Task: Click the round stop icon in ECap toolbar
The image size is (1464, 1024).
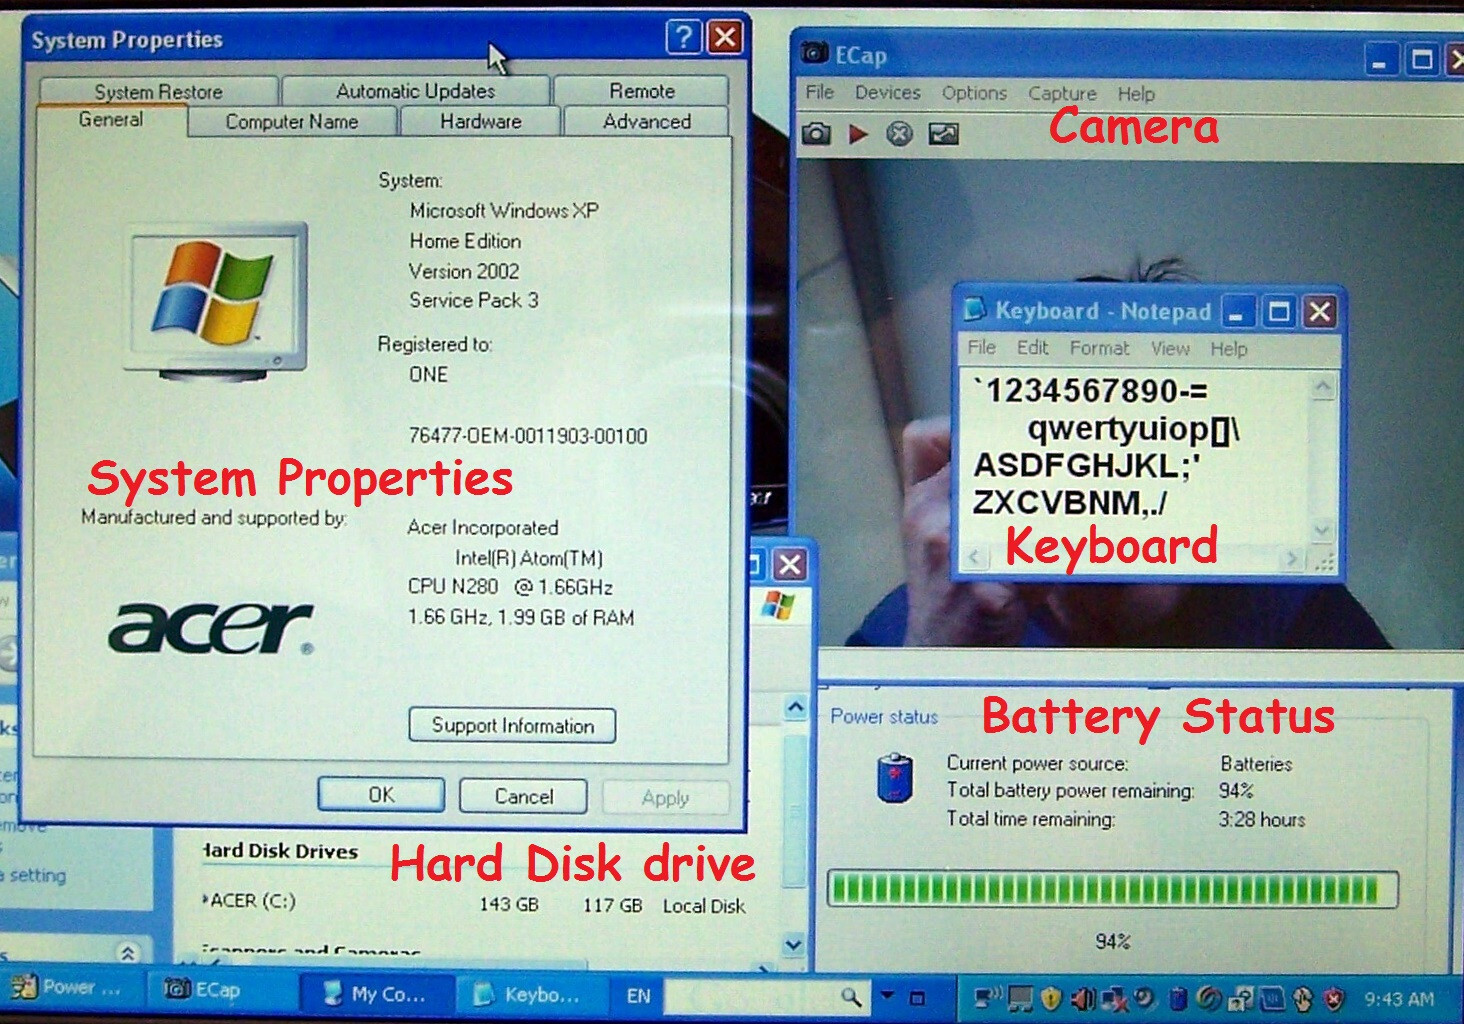Action: tap(900, 133)
